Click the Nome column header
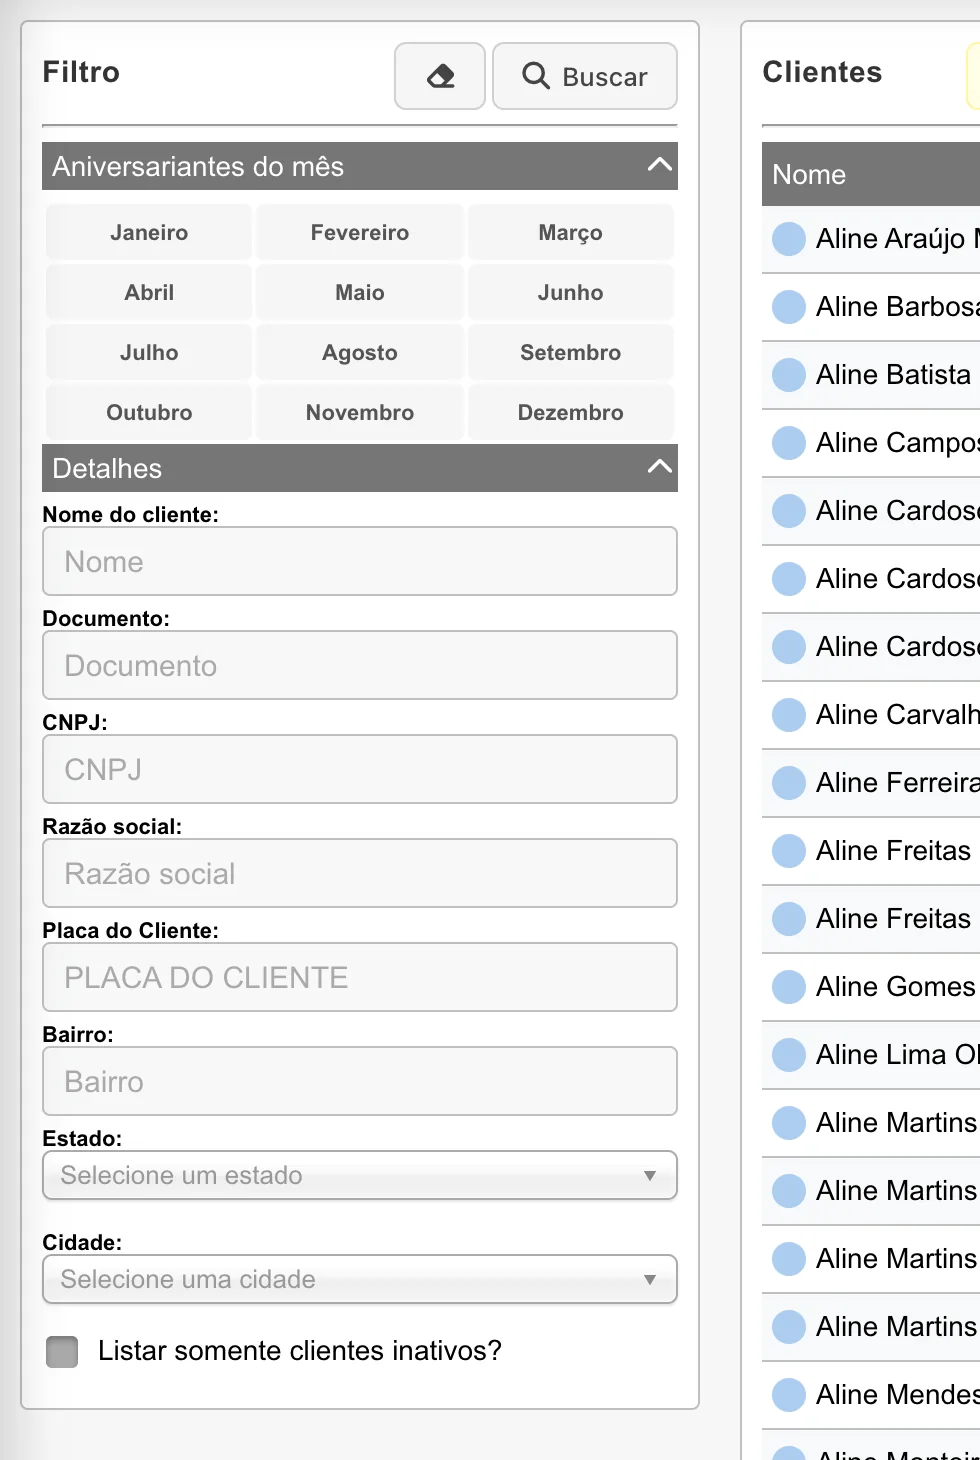Image resolution: width=980 pixels, height=1460 pixels. [x=871, y=174]
